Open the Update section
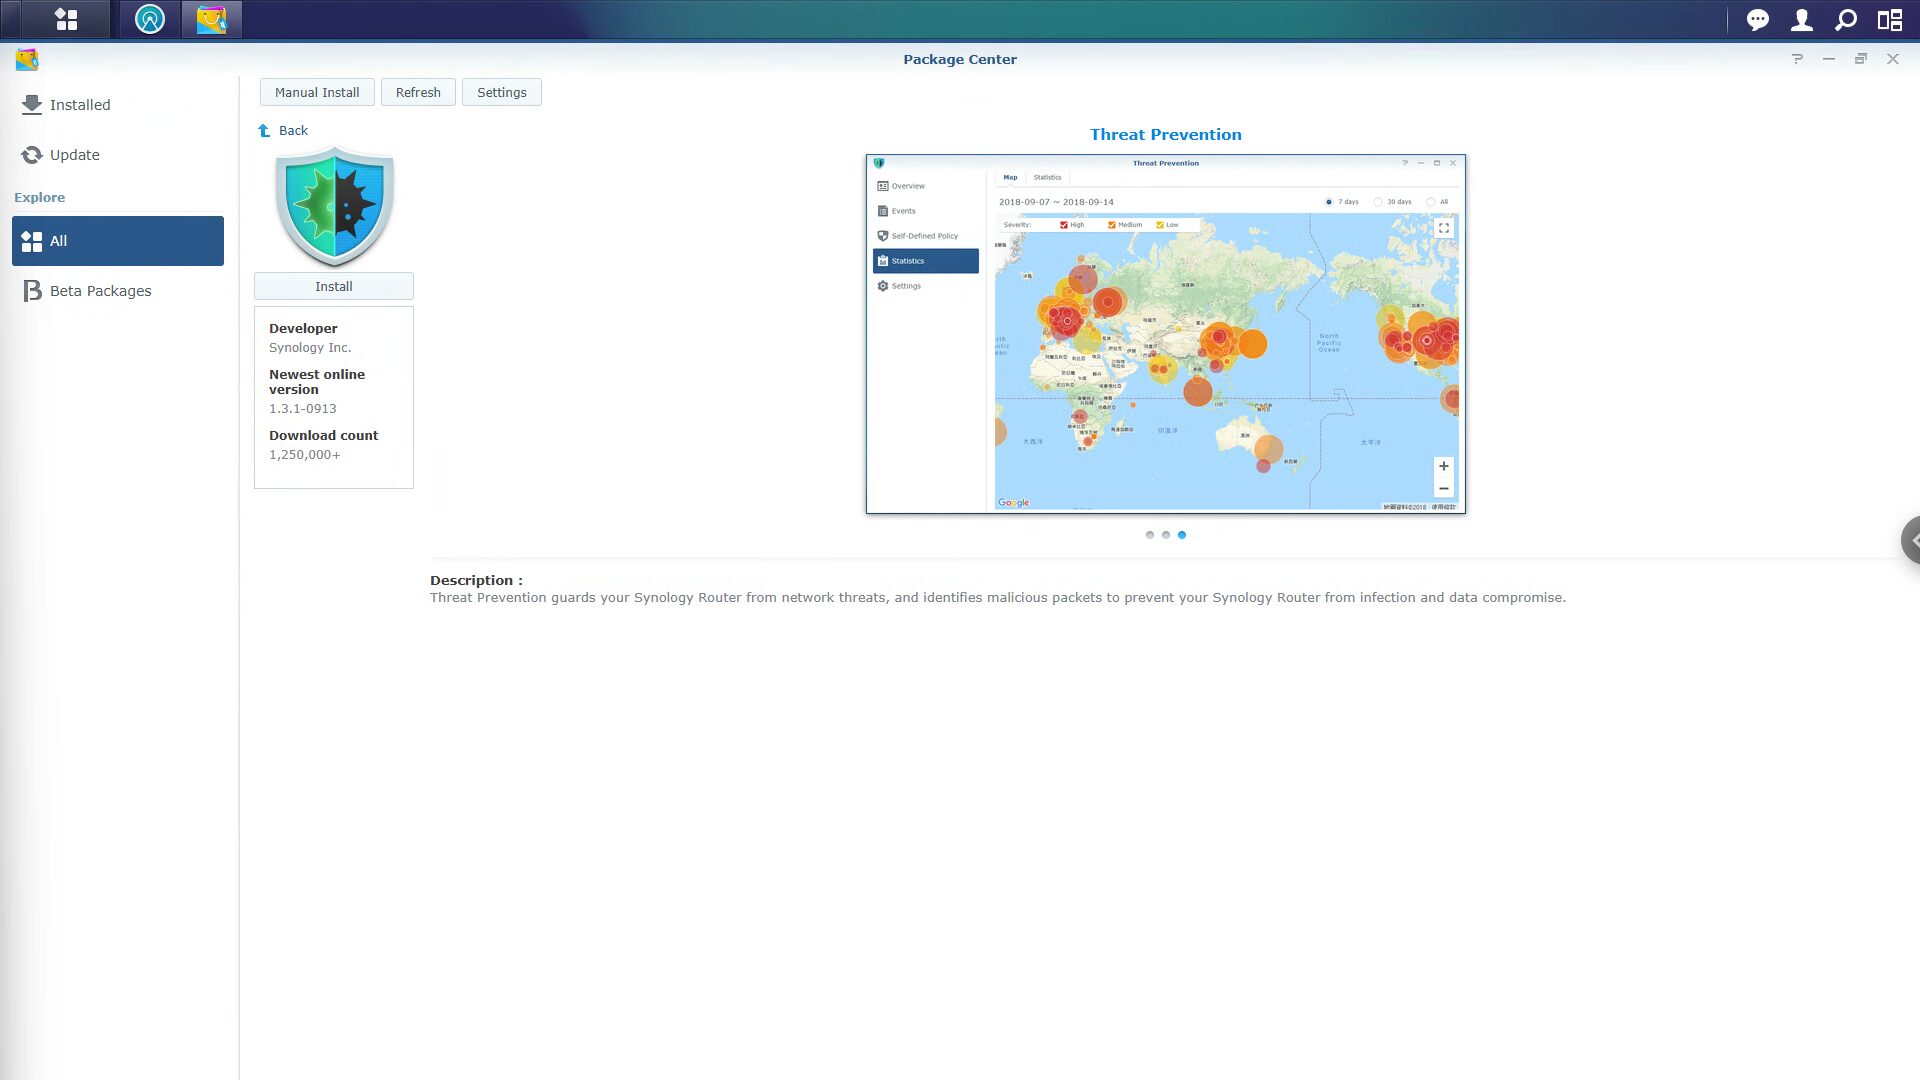The image size is (1920, 1080). [x=74, y=154]
